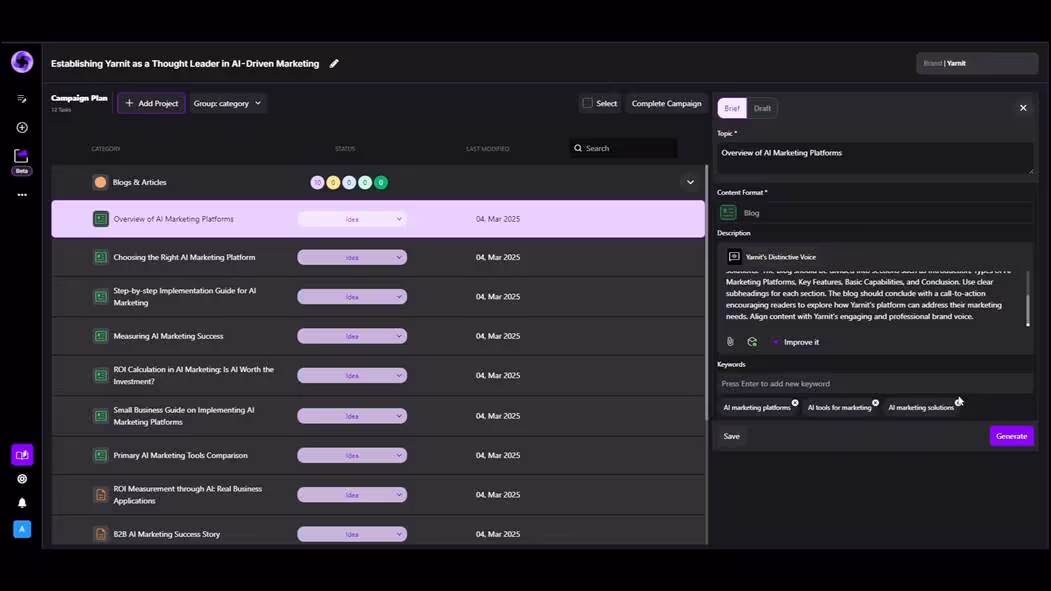
Task: Open status dropdown for Step-by-step Implementation Guide
Action: (x=352, y=297)
